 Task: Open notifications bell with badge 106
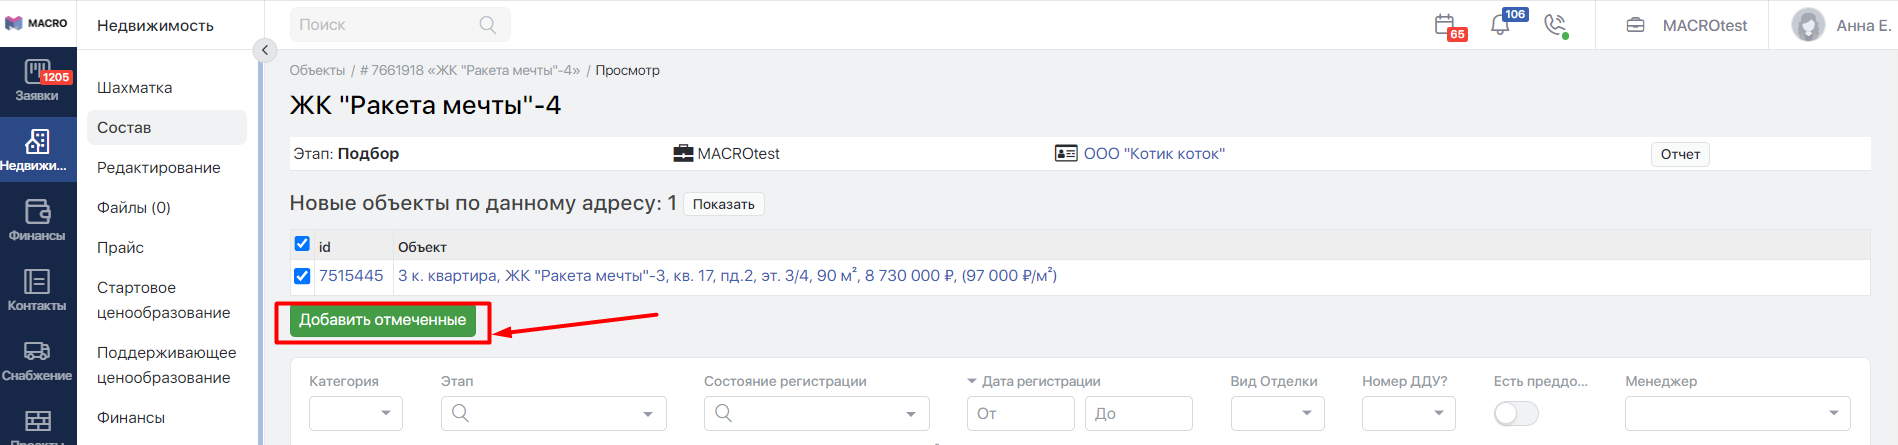(1502, 24)
